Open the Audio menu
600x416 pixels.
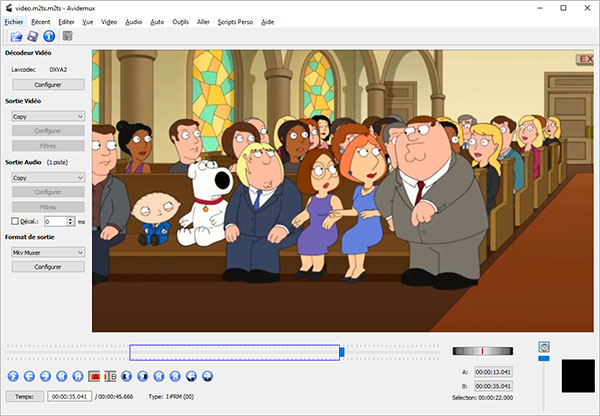coord(134,22)
